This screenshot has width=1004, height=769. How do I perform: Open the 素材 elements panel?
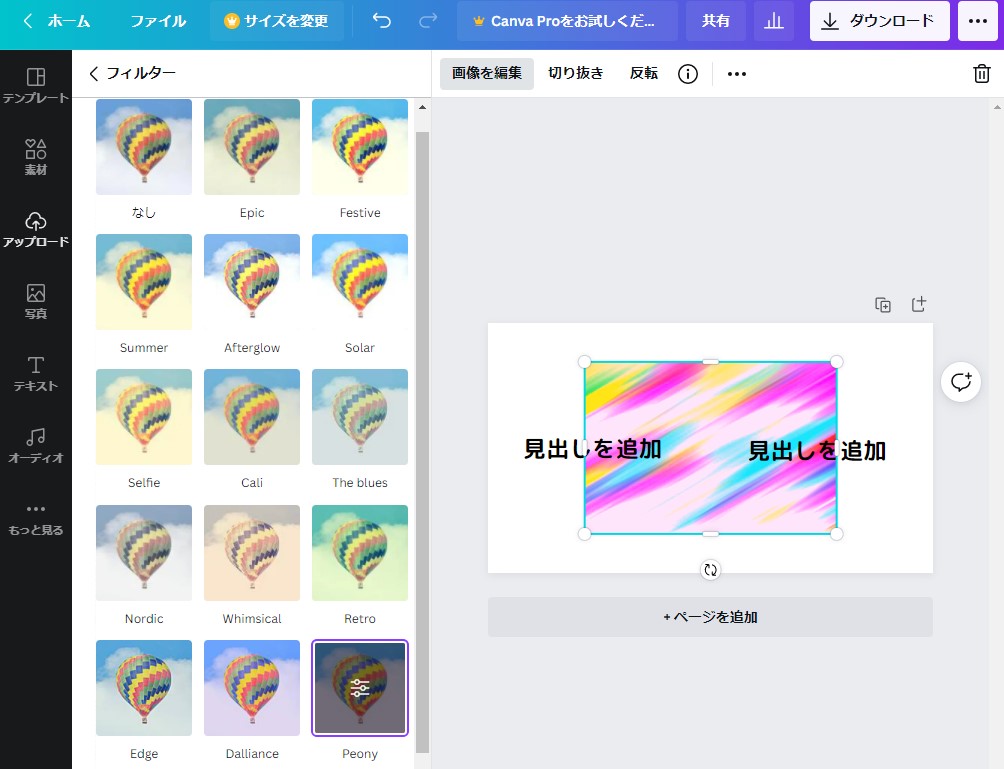[x=36, y=158]
